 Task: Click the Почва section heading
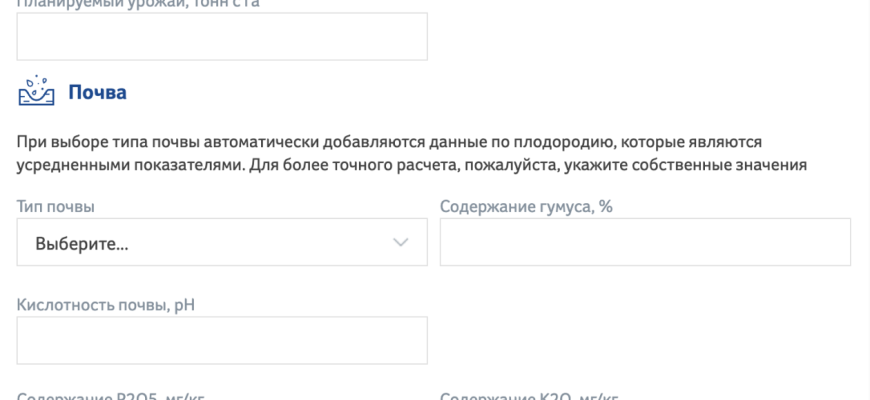[x=97, y=93]
